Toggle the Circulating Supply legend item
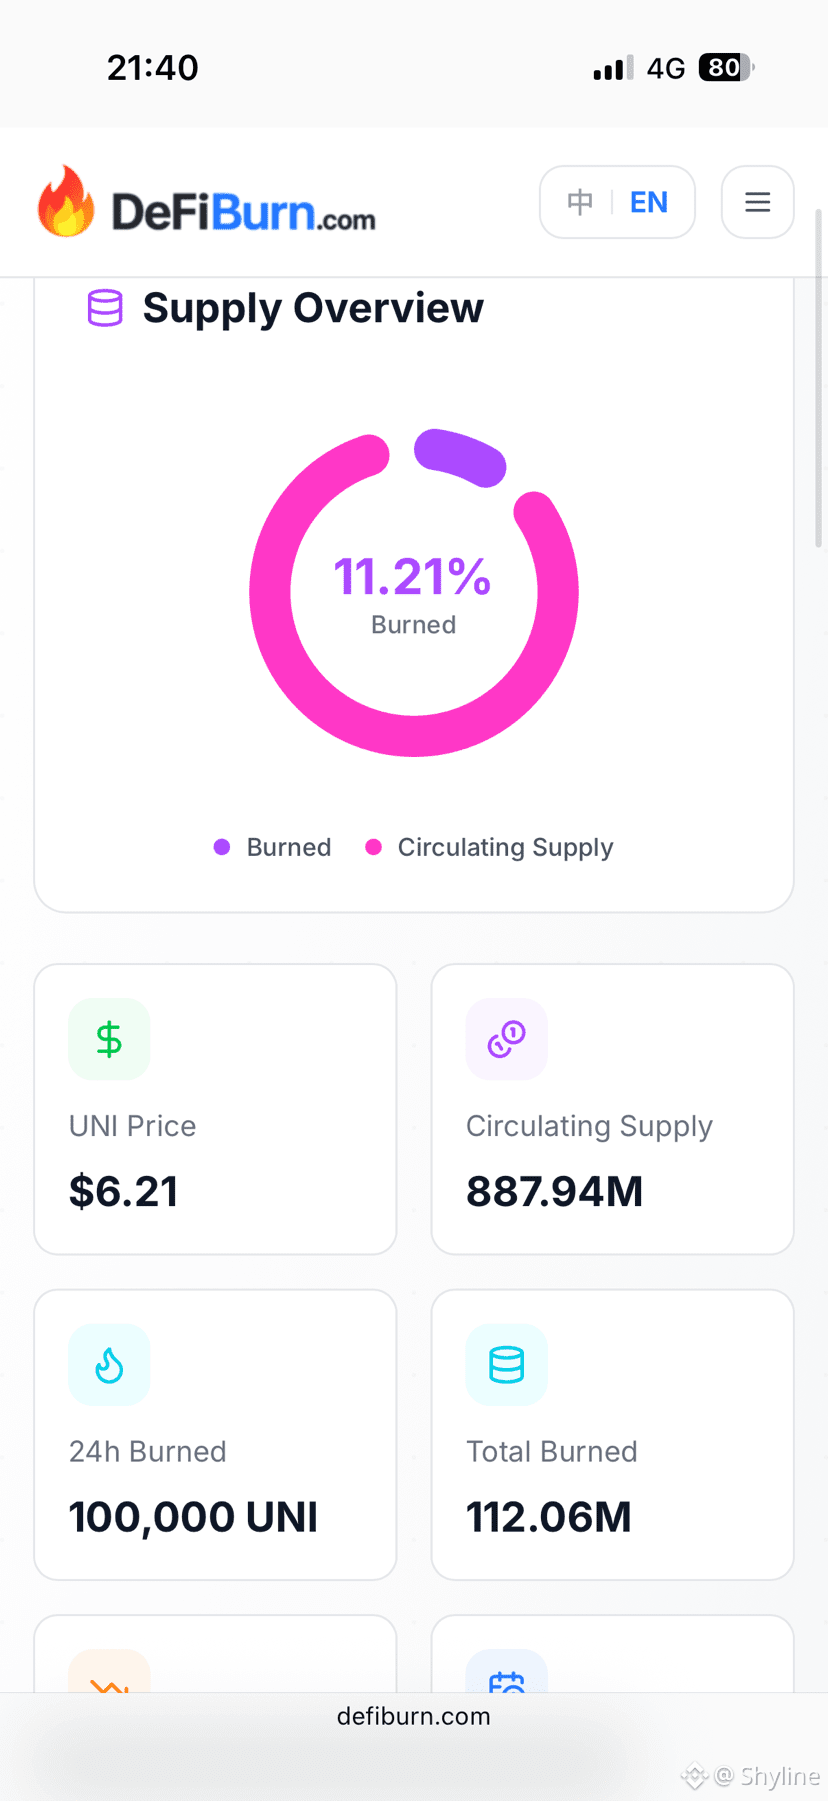 [x=489, y=847]
